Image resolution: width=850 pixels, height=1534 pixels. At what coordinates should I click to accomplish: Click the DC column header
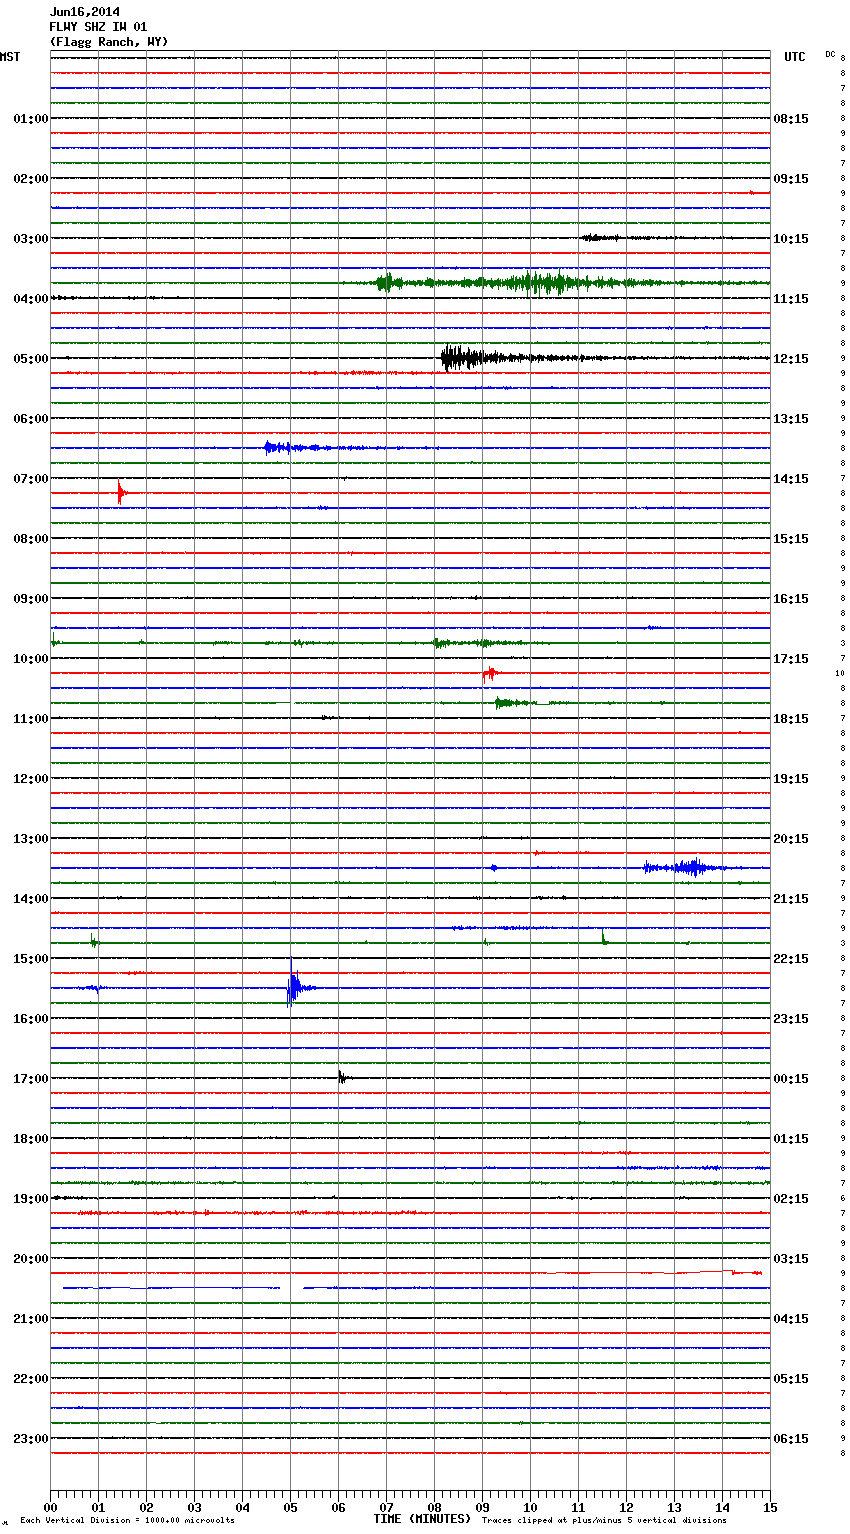[x=830, y=54]
